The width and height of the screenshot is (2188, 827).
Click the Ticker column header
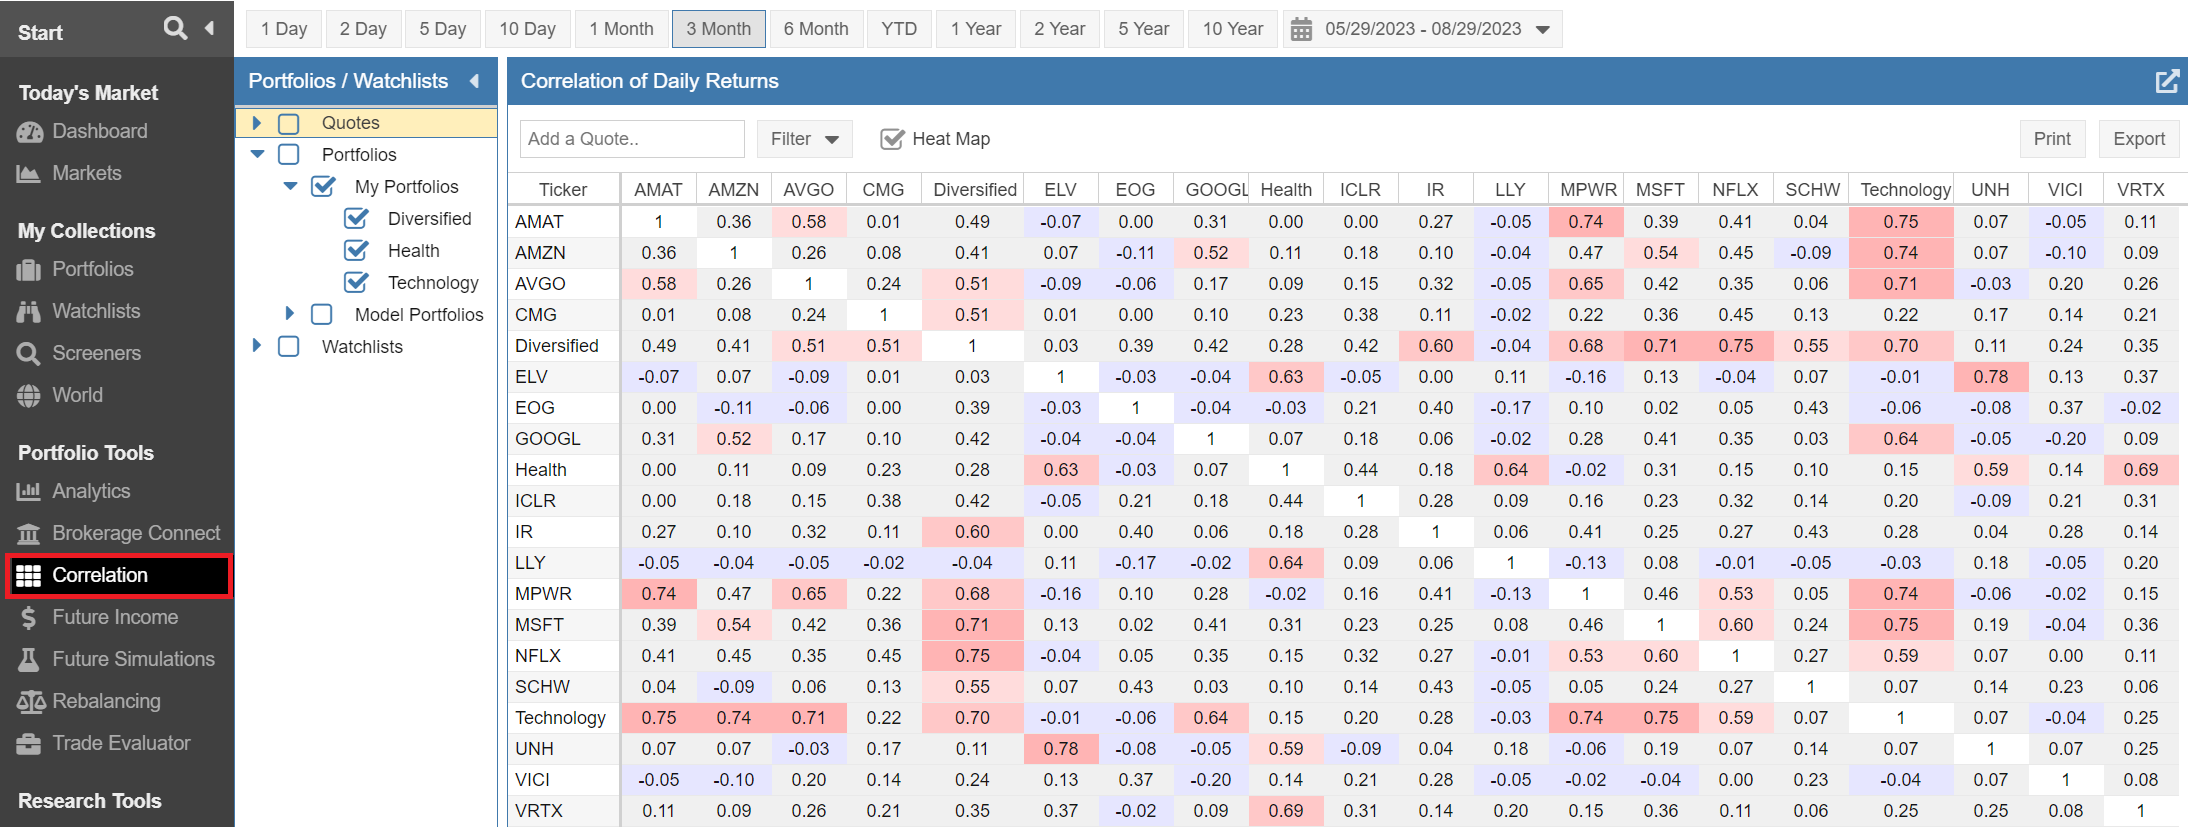coord(563,190)
